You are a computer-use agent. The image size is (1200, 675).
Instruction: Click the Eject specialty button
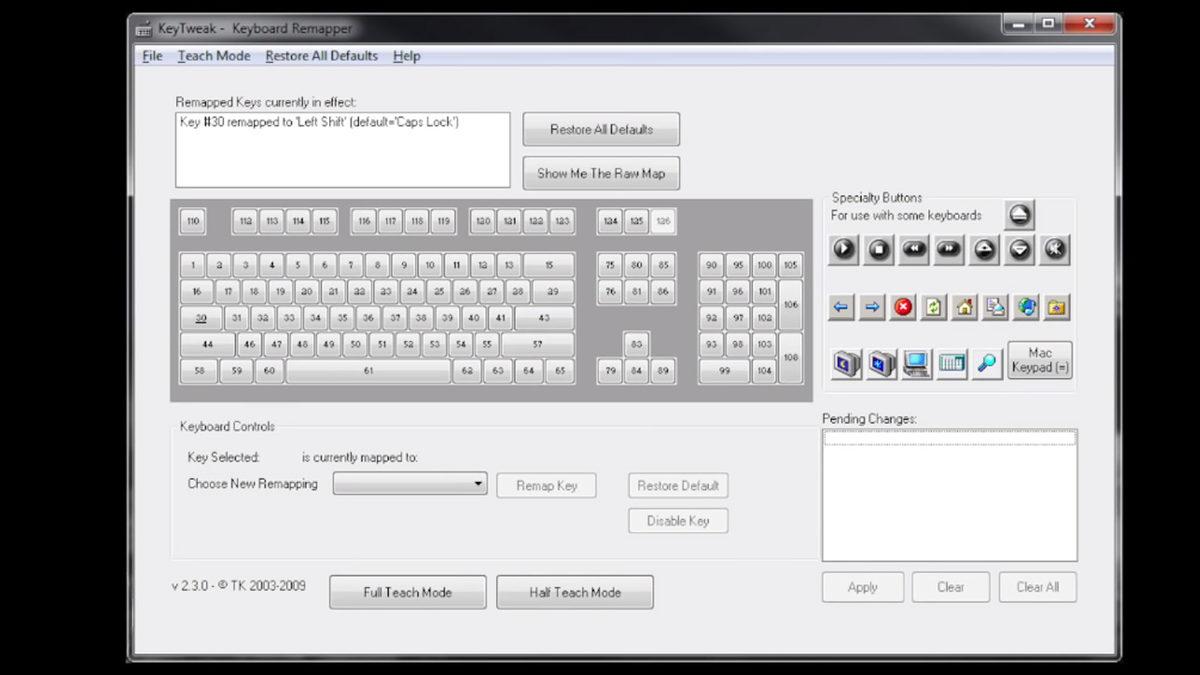(1019, 215)
